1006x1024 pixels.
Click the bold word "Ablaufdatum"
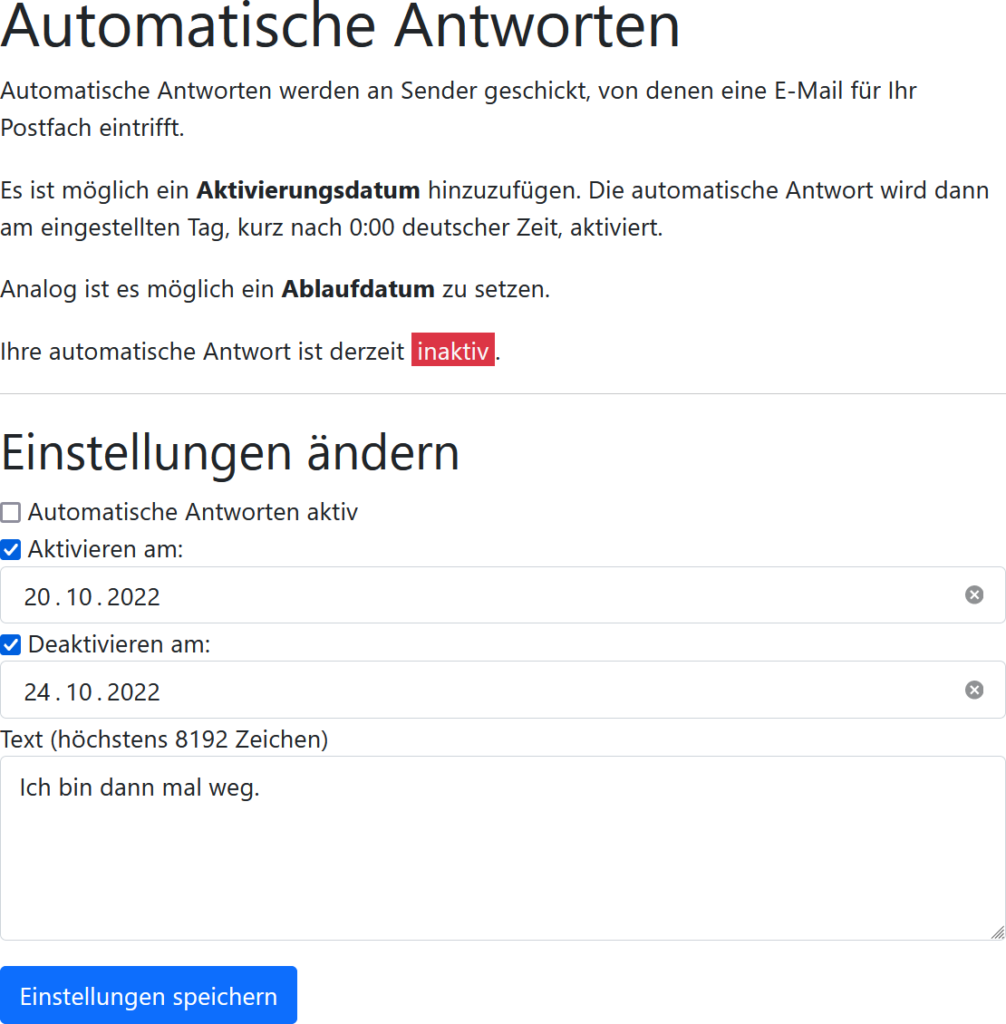pyautogui.click(x=358, y=289)
